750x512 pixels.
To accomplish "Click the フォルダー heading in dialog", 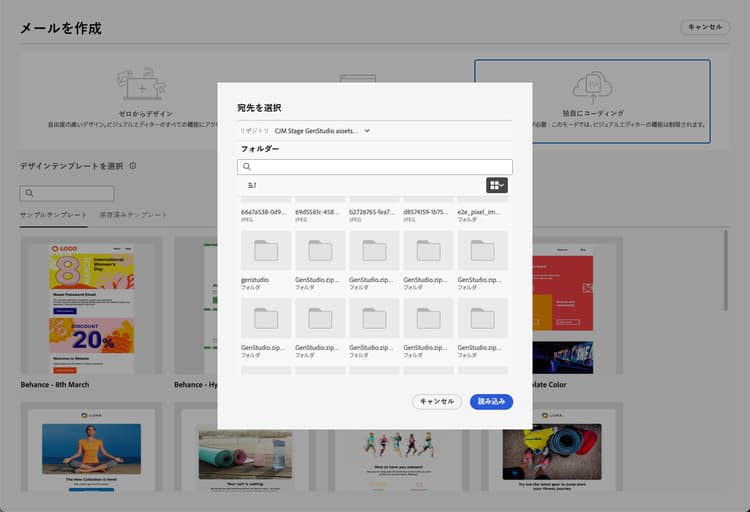I will pyautogui.click(x=260, y=149).
